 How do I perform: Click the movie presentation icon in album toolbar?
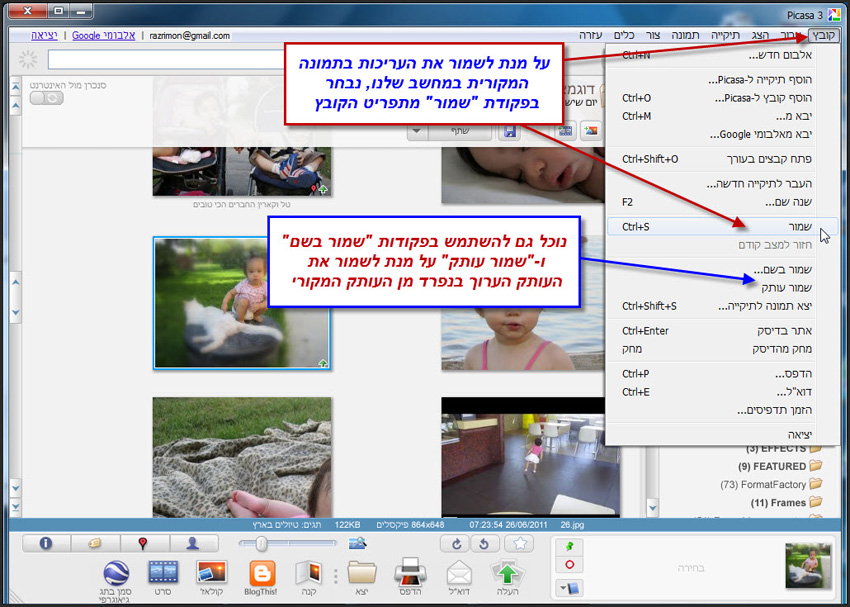pos(565,131)
